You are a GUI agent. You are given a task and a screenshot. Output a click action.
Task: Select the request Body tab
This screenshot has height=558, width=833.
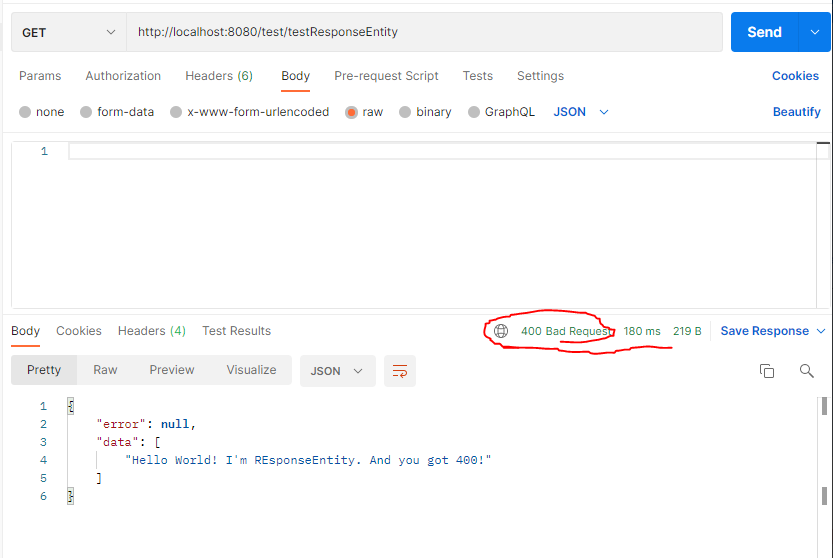[295, 76]
